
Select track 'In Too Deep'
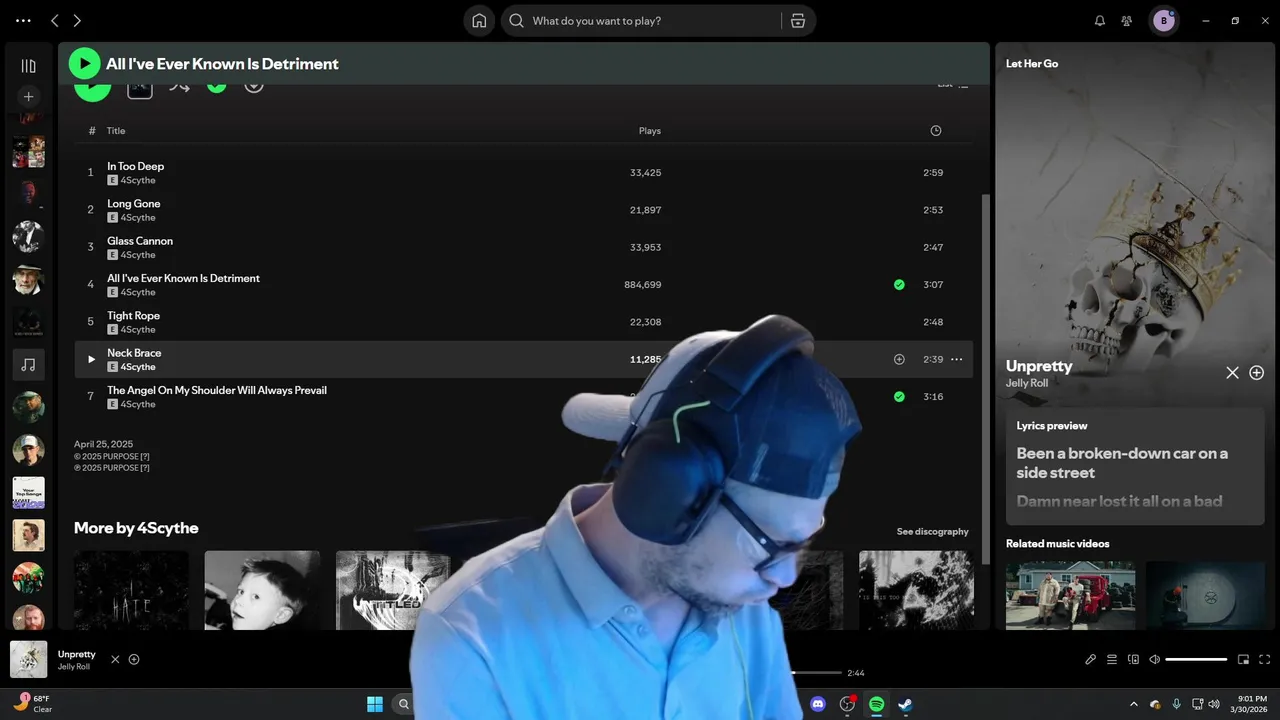(x=135, y=166)
